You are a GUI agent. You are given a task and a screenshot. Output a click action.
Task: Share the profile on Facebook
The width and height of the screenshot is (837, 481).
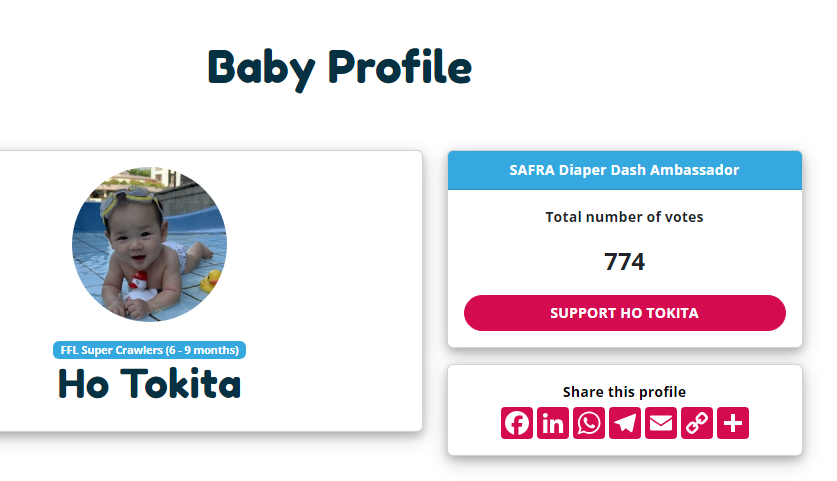[x=517, y=423]
